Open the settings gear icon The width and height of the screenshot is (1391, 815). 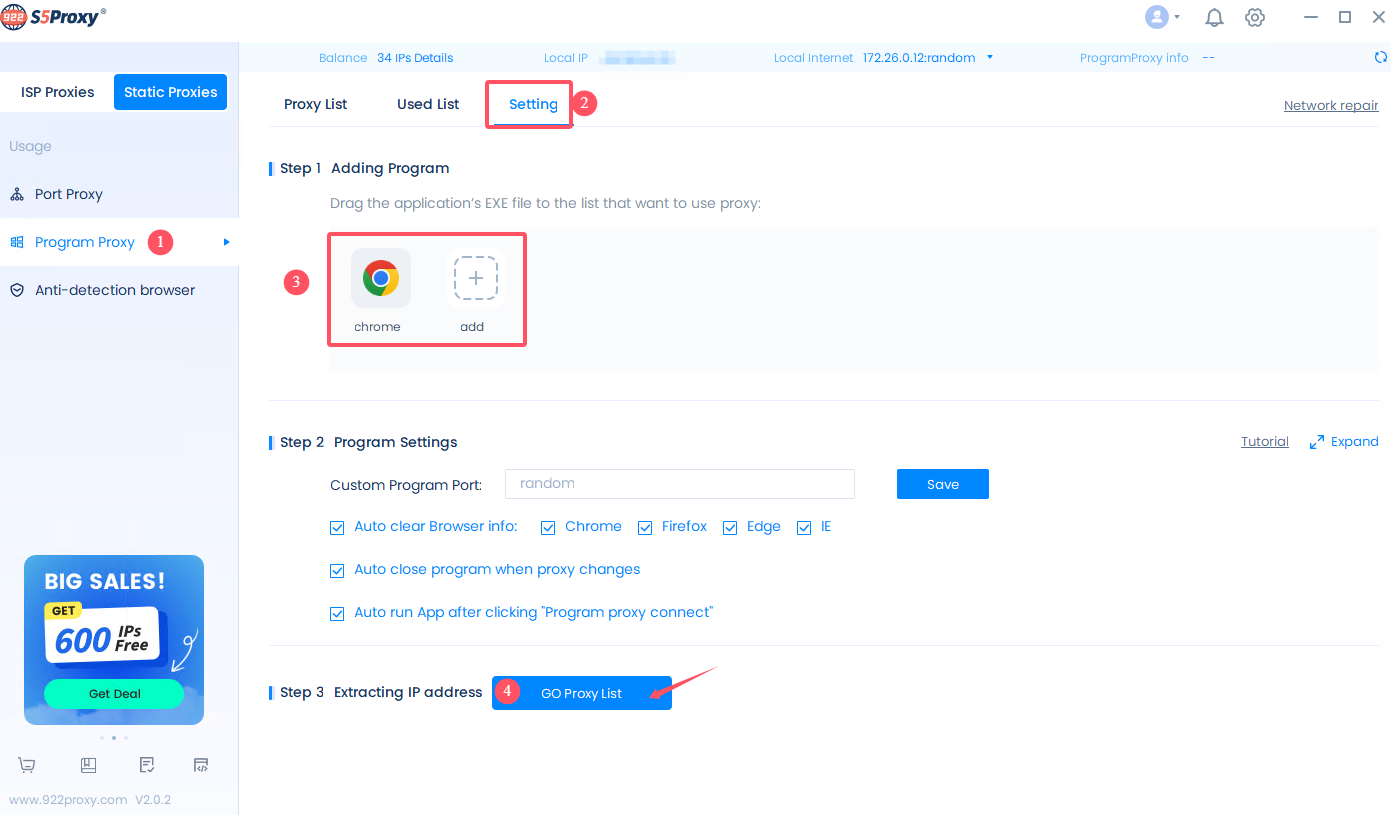click(1255, 18)
